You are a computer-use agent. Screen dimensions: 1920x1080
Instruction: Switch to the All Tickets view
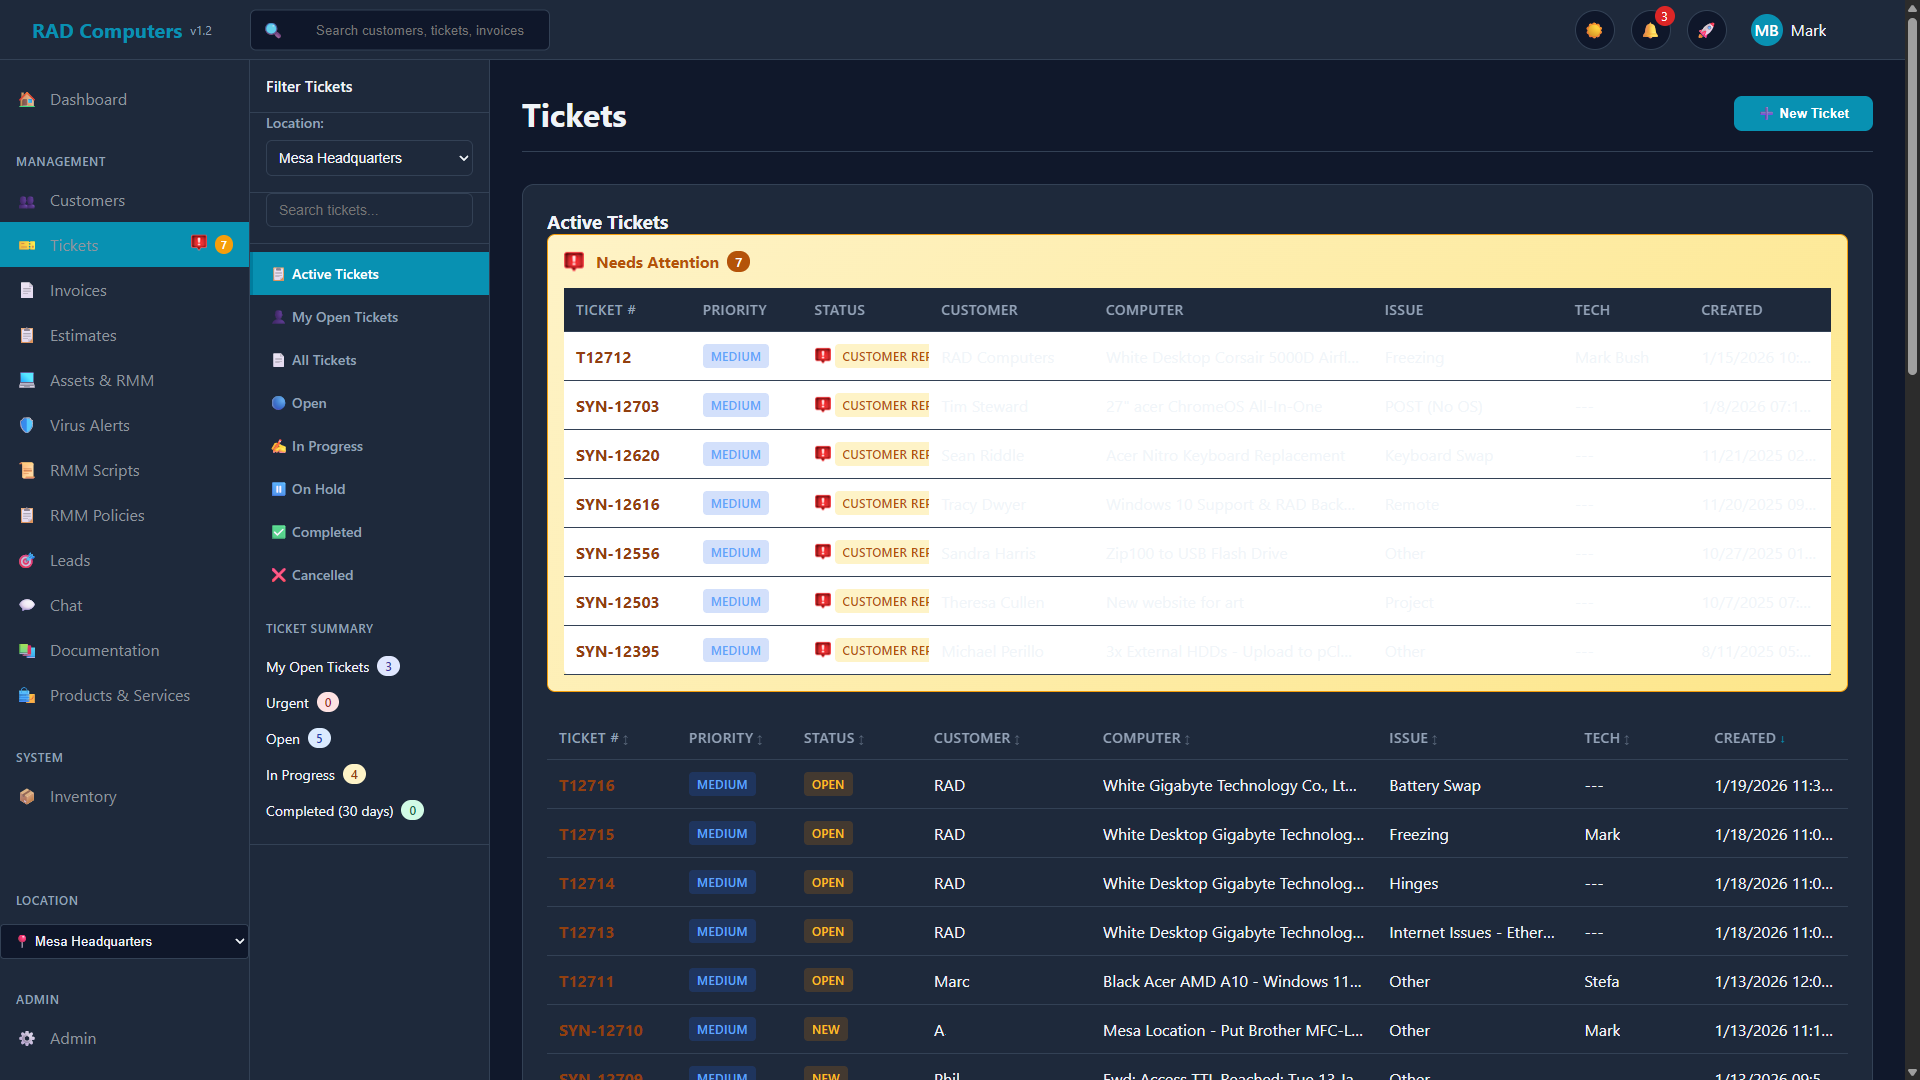(323, 360)
